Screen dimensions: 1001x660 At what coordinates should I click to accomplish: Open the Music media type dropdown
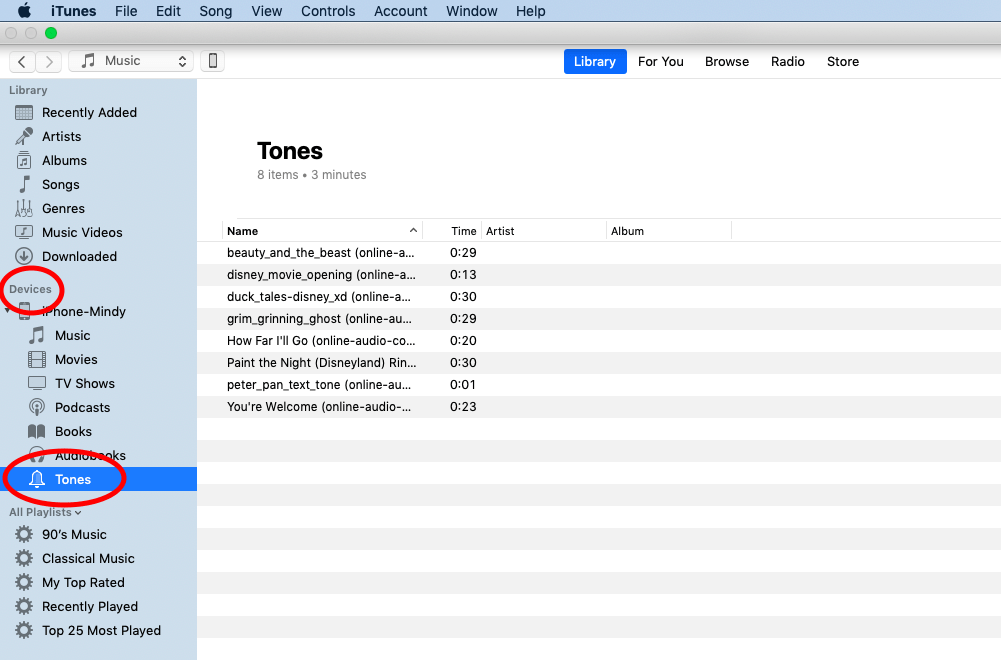(131, 61)
